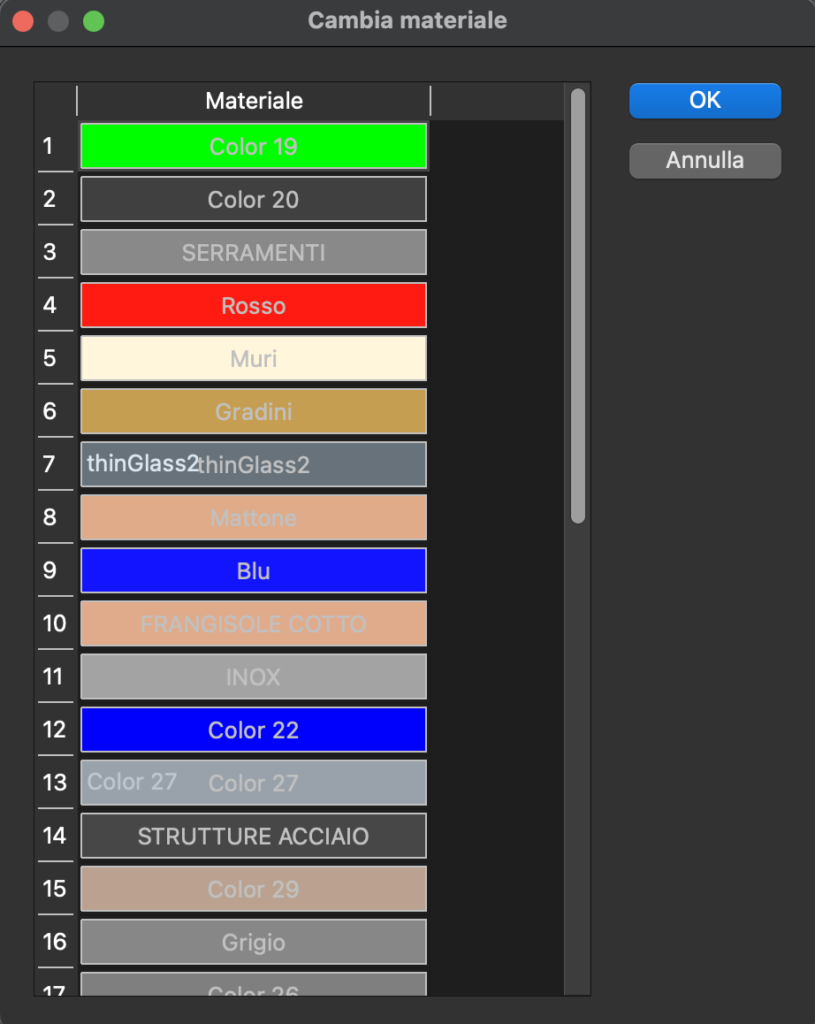Viewport: 815px width, 1024px height.
Task: Choose the STRUTTURE ACCIAIO material
Action: click(x=253, y=836)
